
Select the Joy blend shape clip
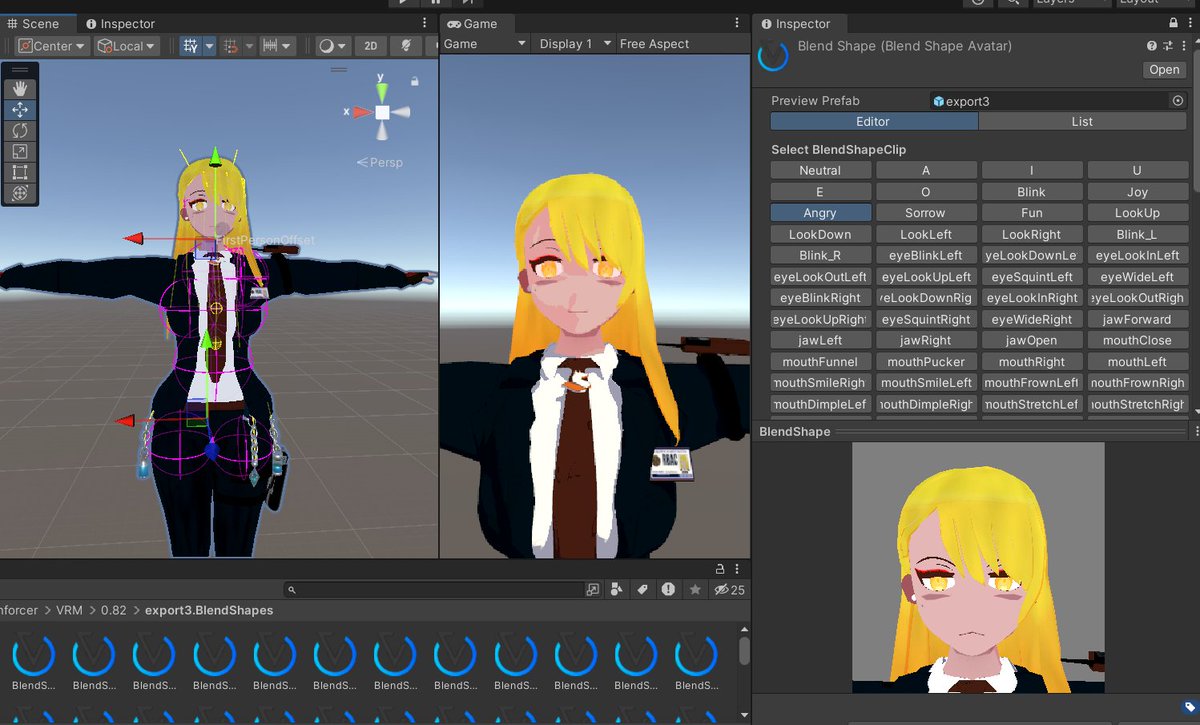pos(1137,192)
